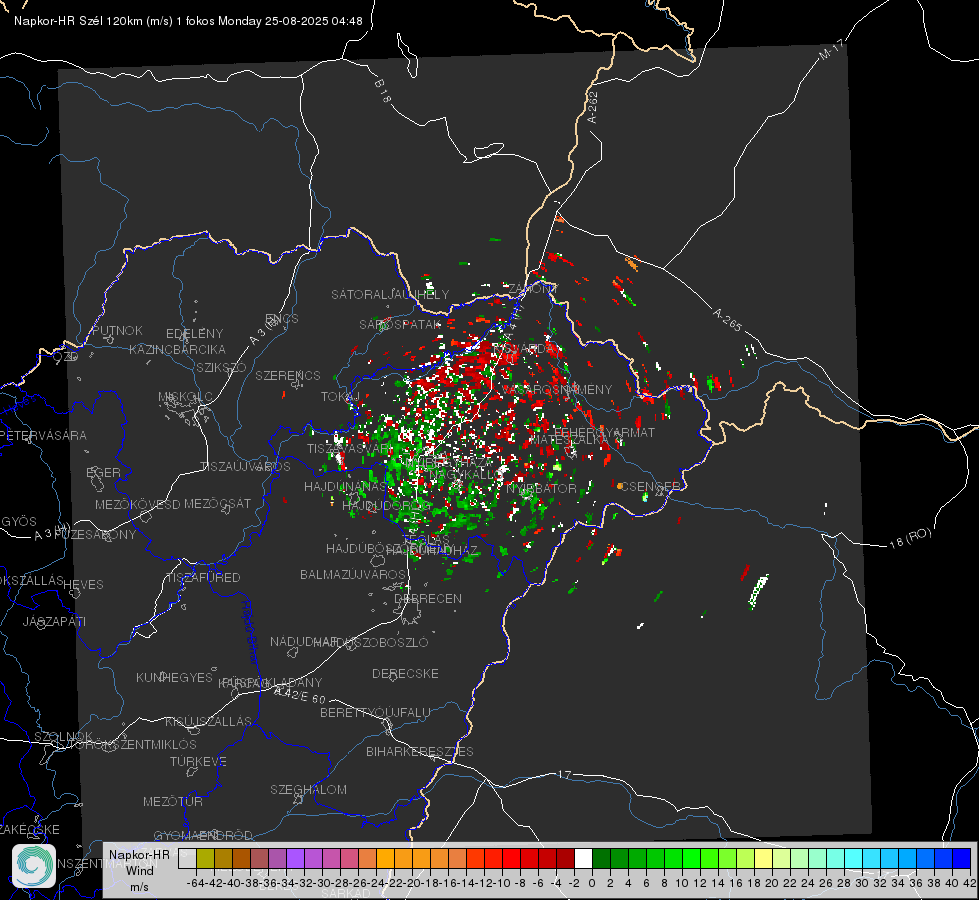Click the A-265 road label
Image resolution: width=979 pixels, height=900 pixels.
727,319
